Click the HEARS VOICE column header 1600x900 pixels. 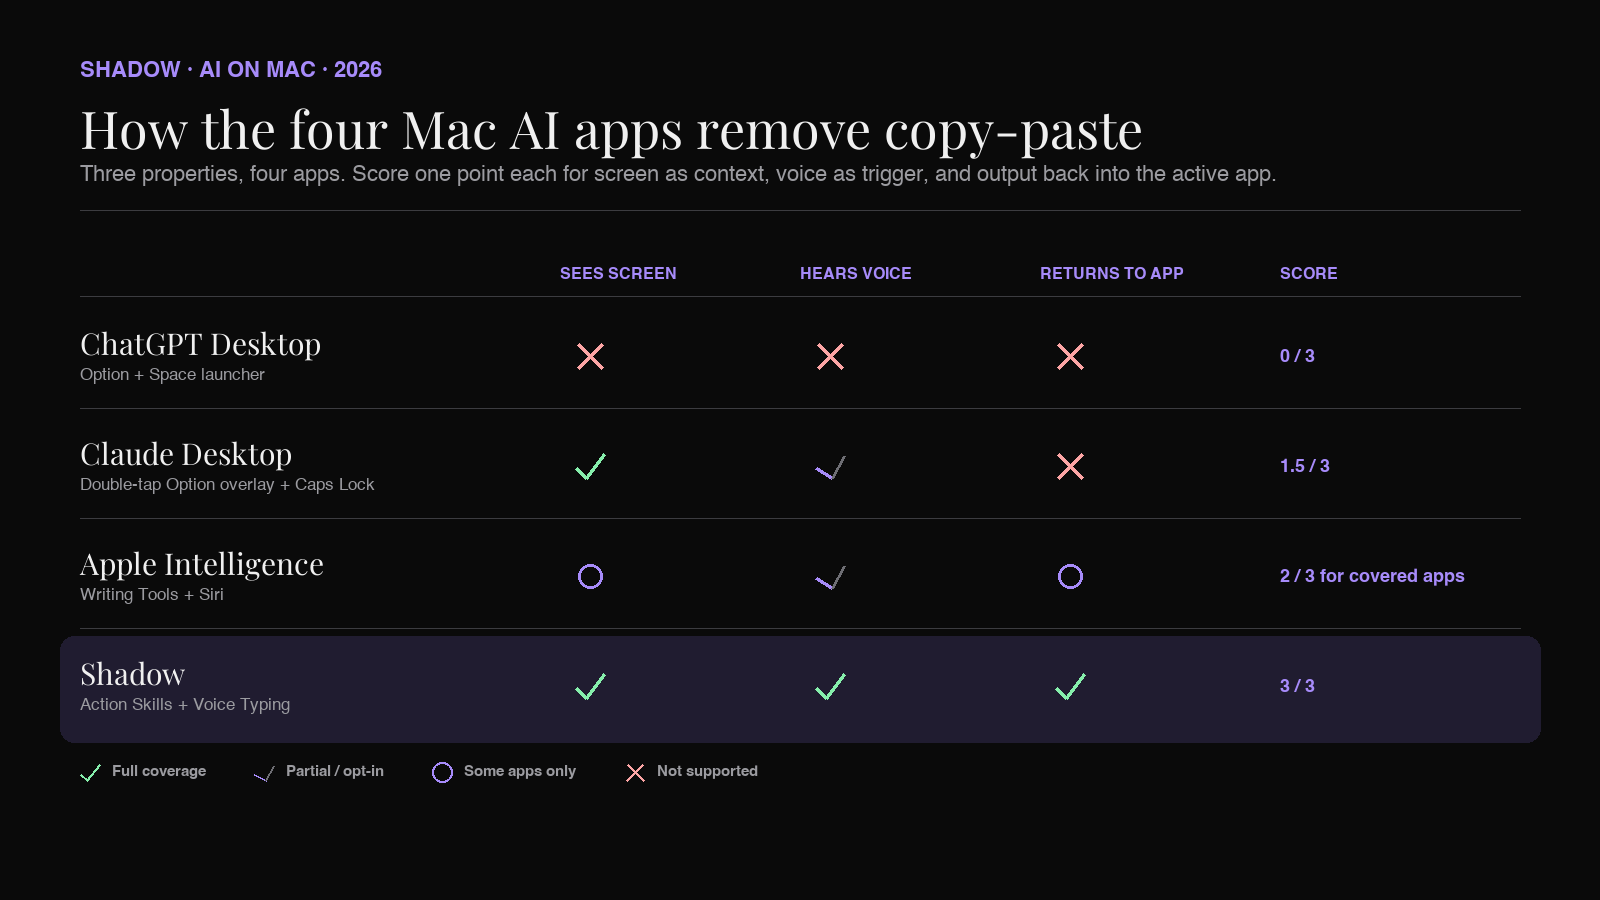[856, 274]
